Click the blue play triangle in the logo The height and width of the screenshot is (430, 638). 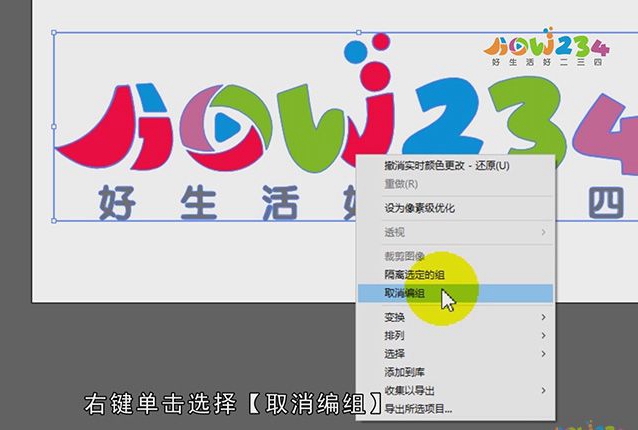pos(226,127)
